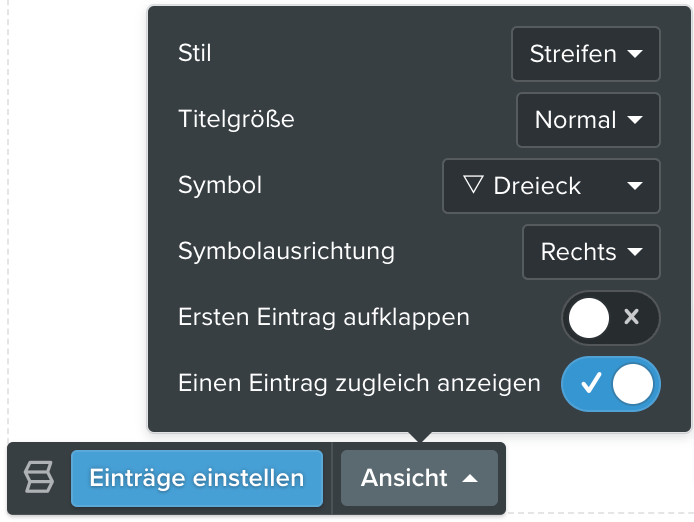The image size is (694, 522).
Task: Click the checkmark in the blue switch
Action: click(x=591, y=383)
